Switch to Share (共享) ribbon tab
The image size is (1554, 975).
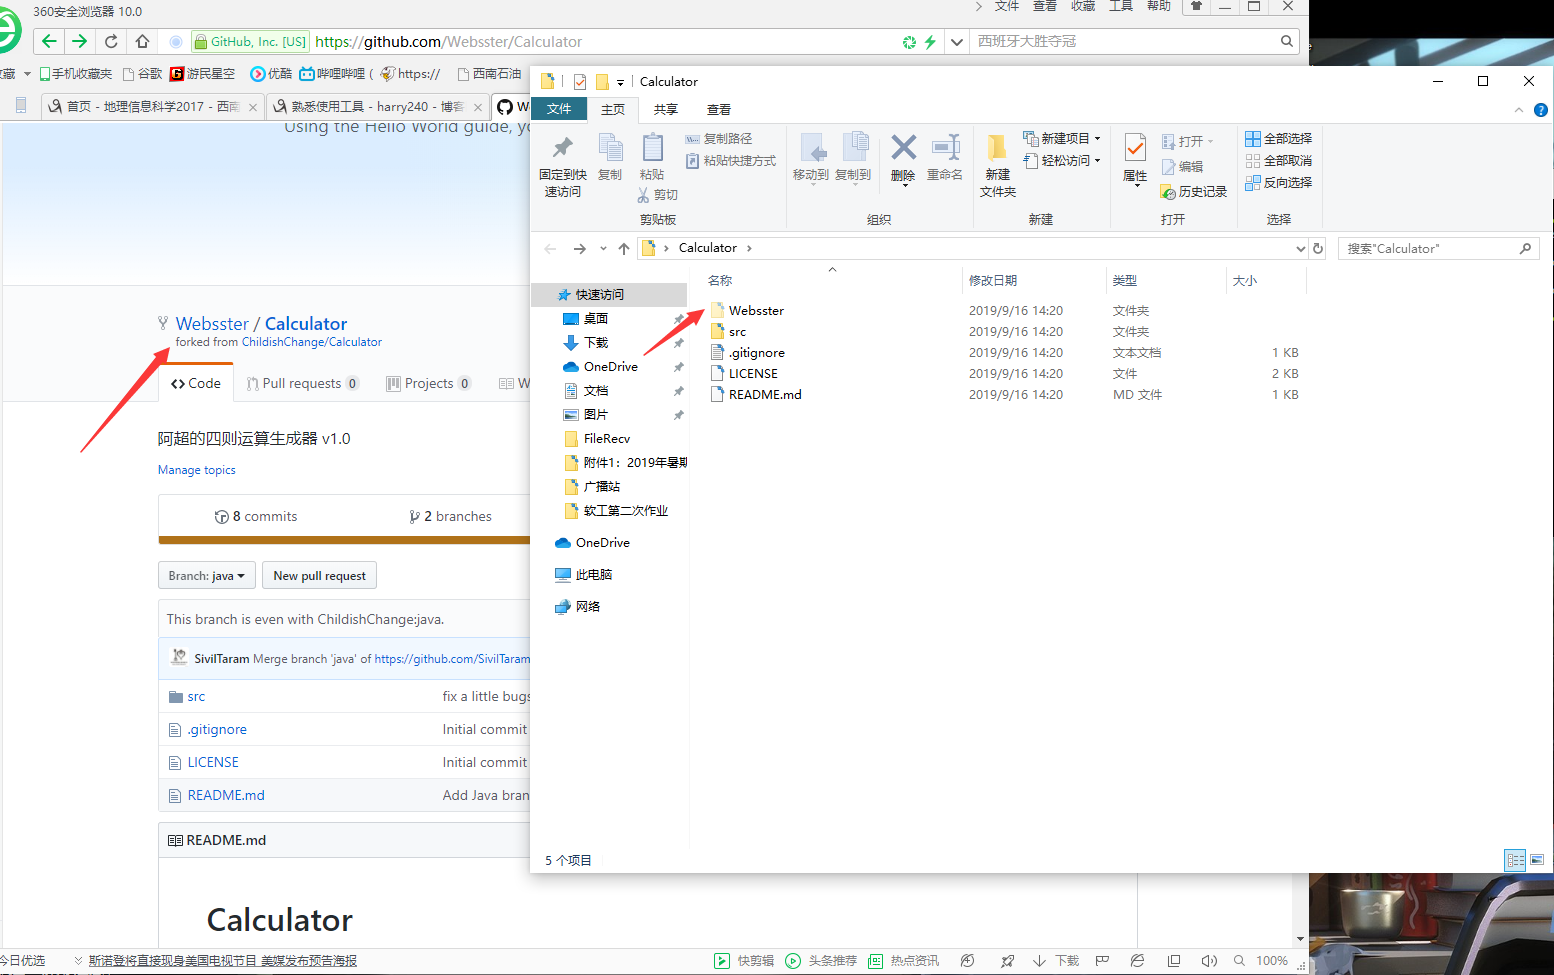coord(666,110)
